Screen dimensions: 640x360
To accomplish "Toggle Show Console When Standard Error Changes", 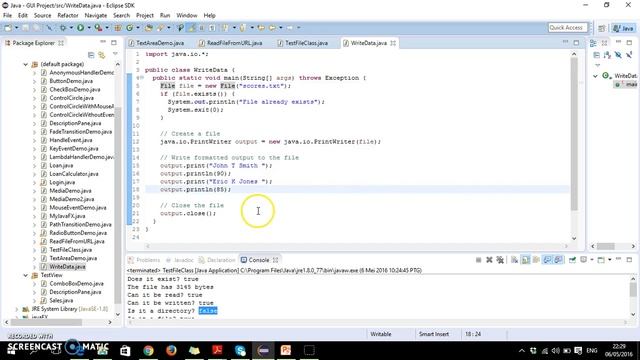I will pos(558,260).
